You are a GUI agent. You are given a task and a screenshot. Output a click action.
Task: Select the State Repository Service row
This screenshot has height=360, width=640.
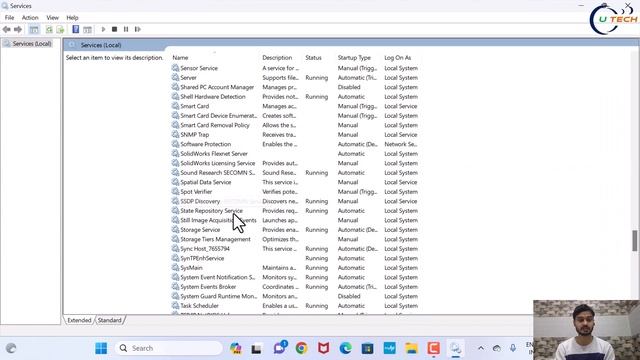tap(295, 211)
